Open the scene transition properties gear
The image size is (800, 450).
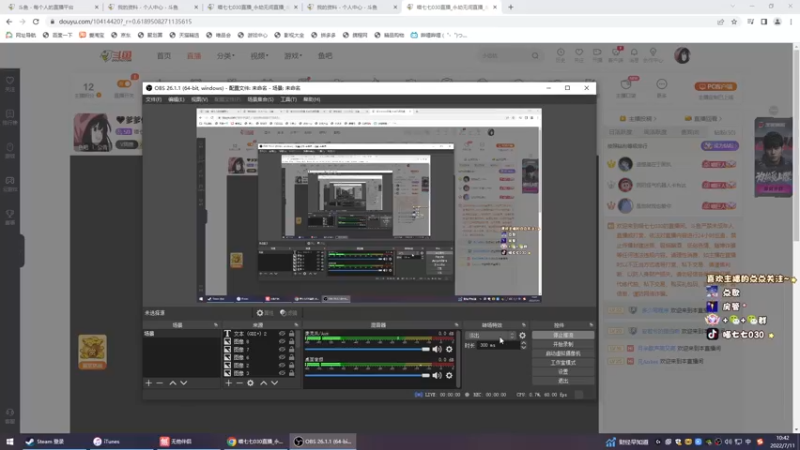[522, 335]
